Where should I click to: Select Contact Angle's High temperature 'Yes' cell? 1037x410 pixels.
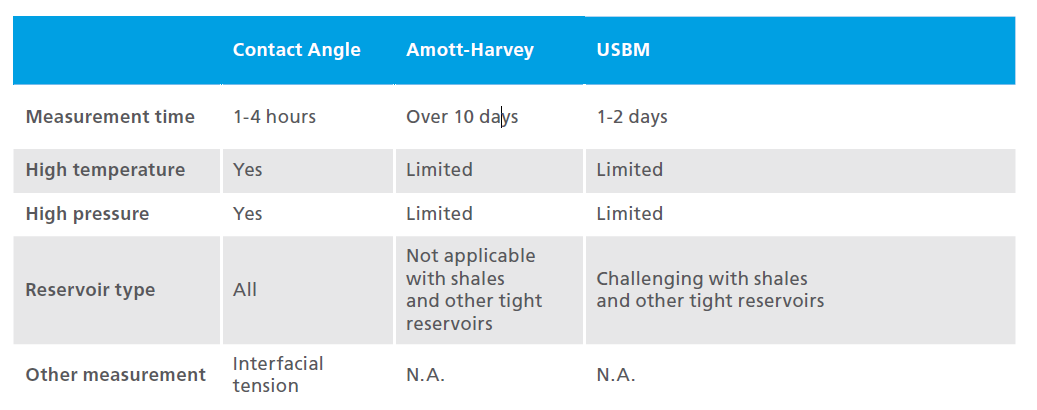[247, 170]
